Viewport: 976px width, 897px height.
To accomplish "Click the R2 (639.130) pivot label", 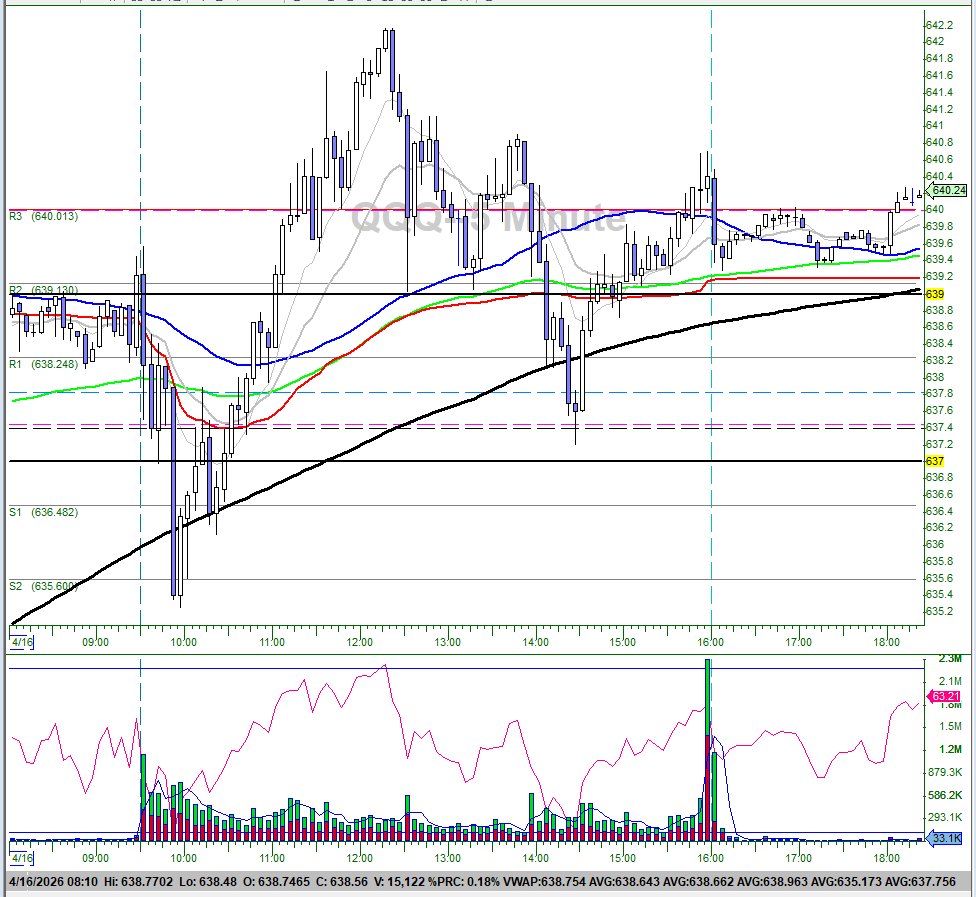I will 44,290.
